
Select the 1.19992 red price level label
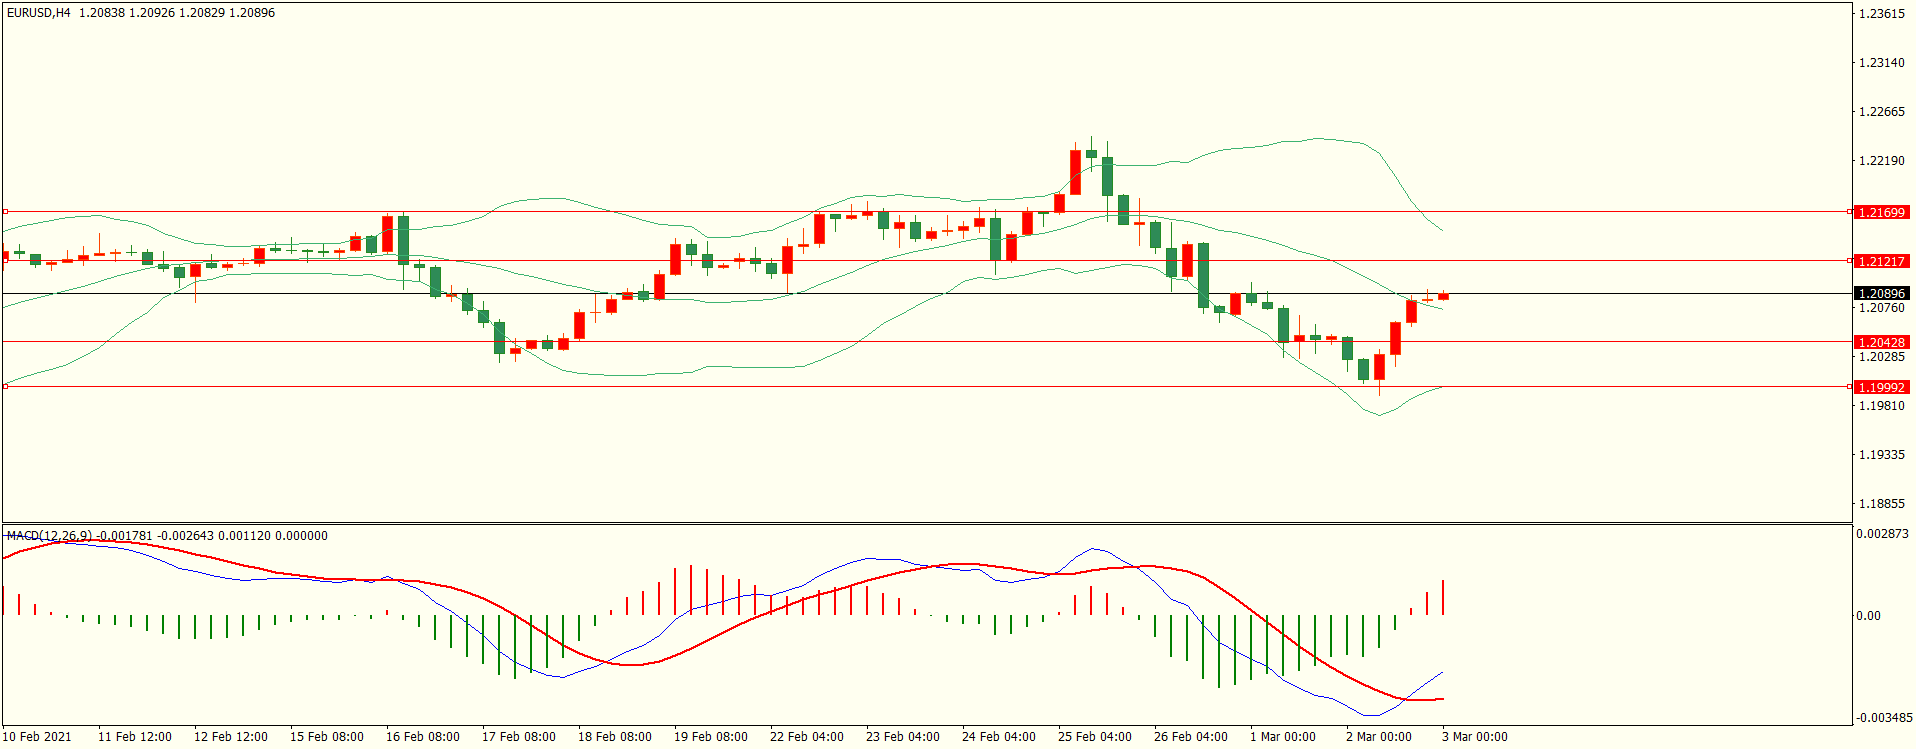point(1881,387)
